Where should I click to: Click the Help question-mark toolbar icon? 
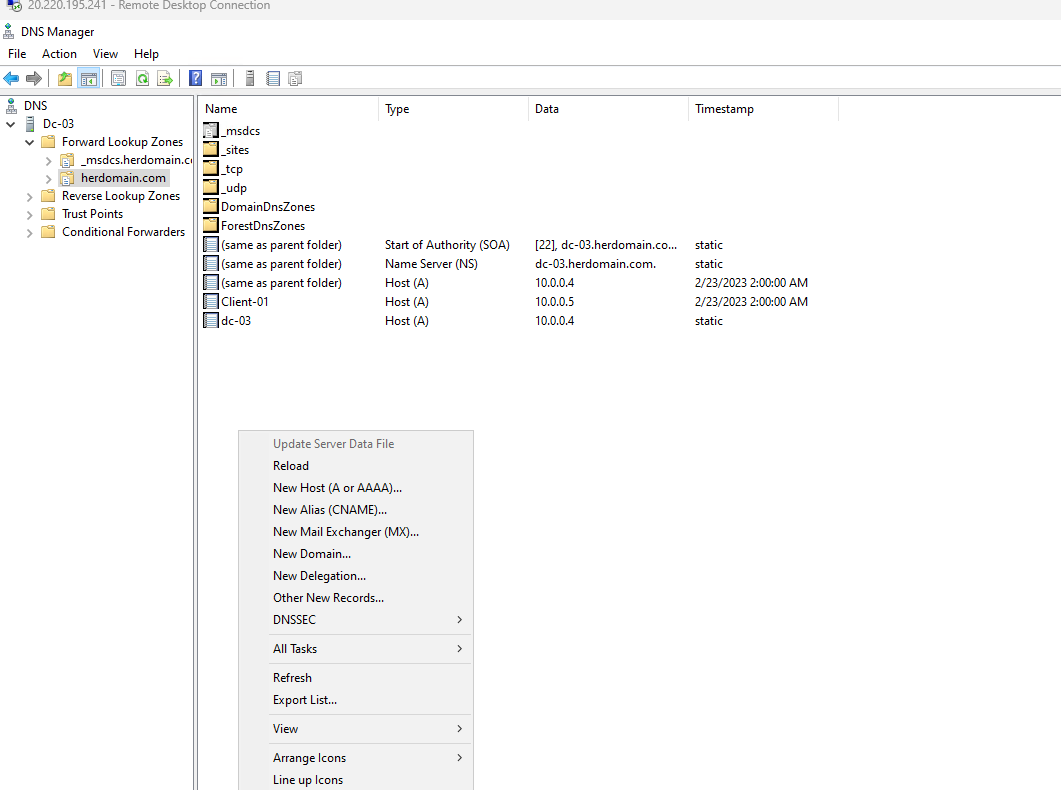click(x=195, y=78)
